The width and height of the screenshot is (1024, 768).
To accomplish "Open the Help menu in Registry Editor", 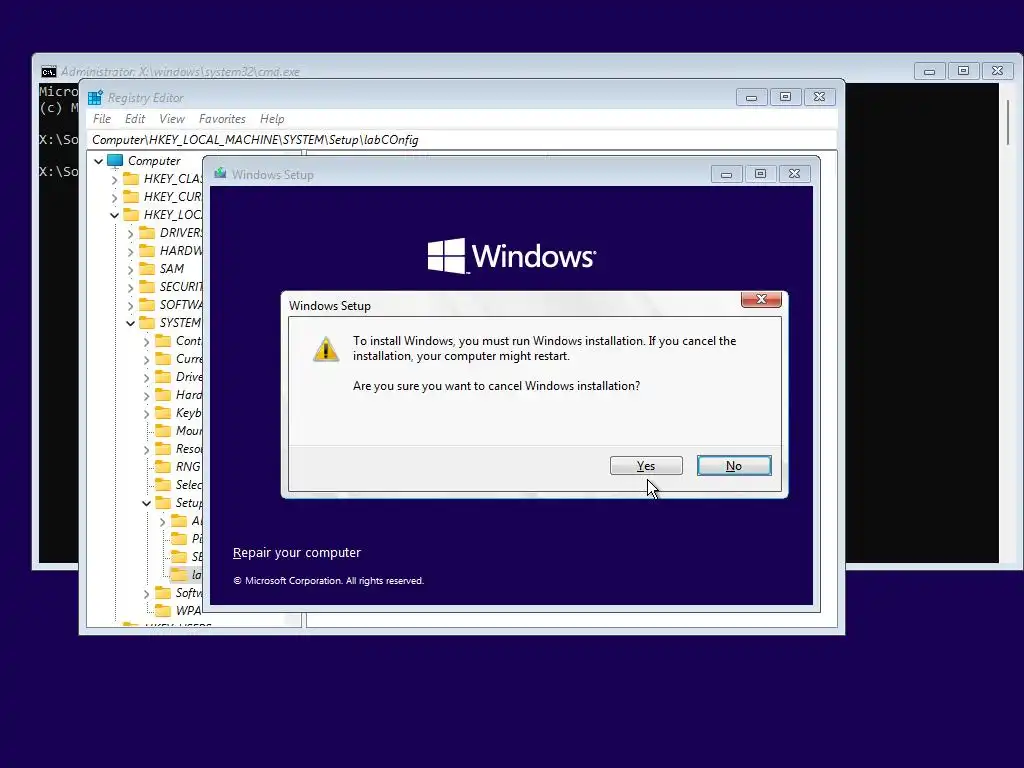I will tap(272, 119).
